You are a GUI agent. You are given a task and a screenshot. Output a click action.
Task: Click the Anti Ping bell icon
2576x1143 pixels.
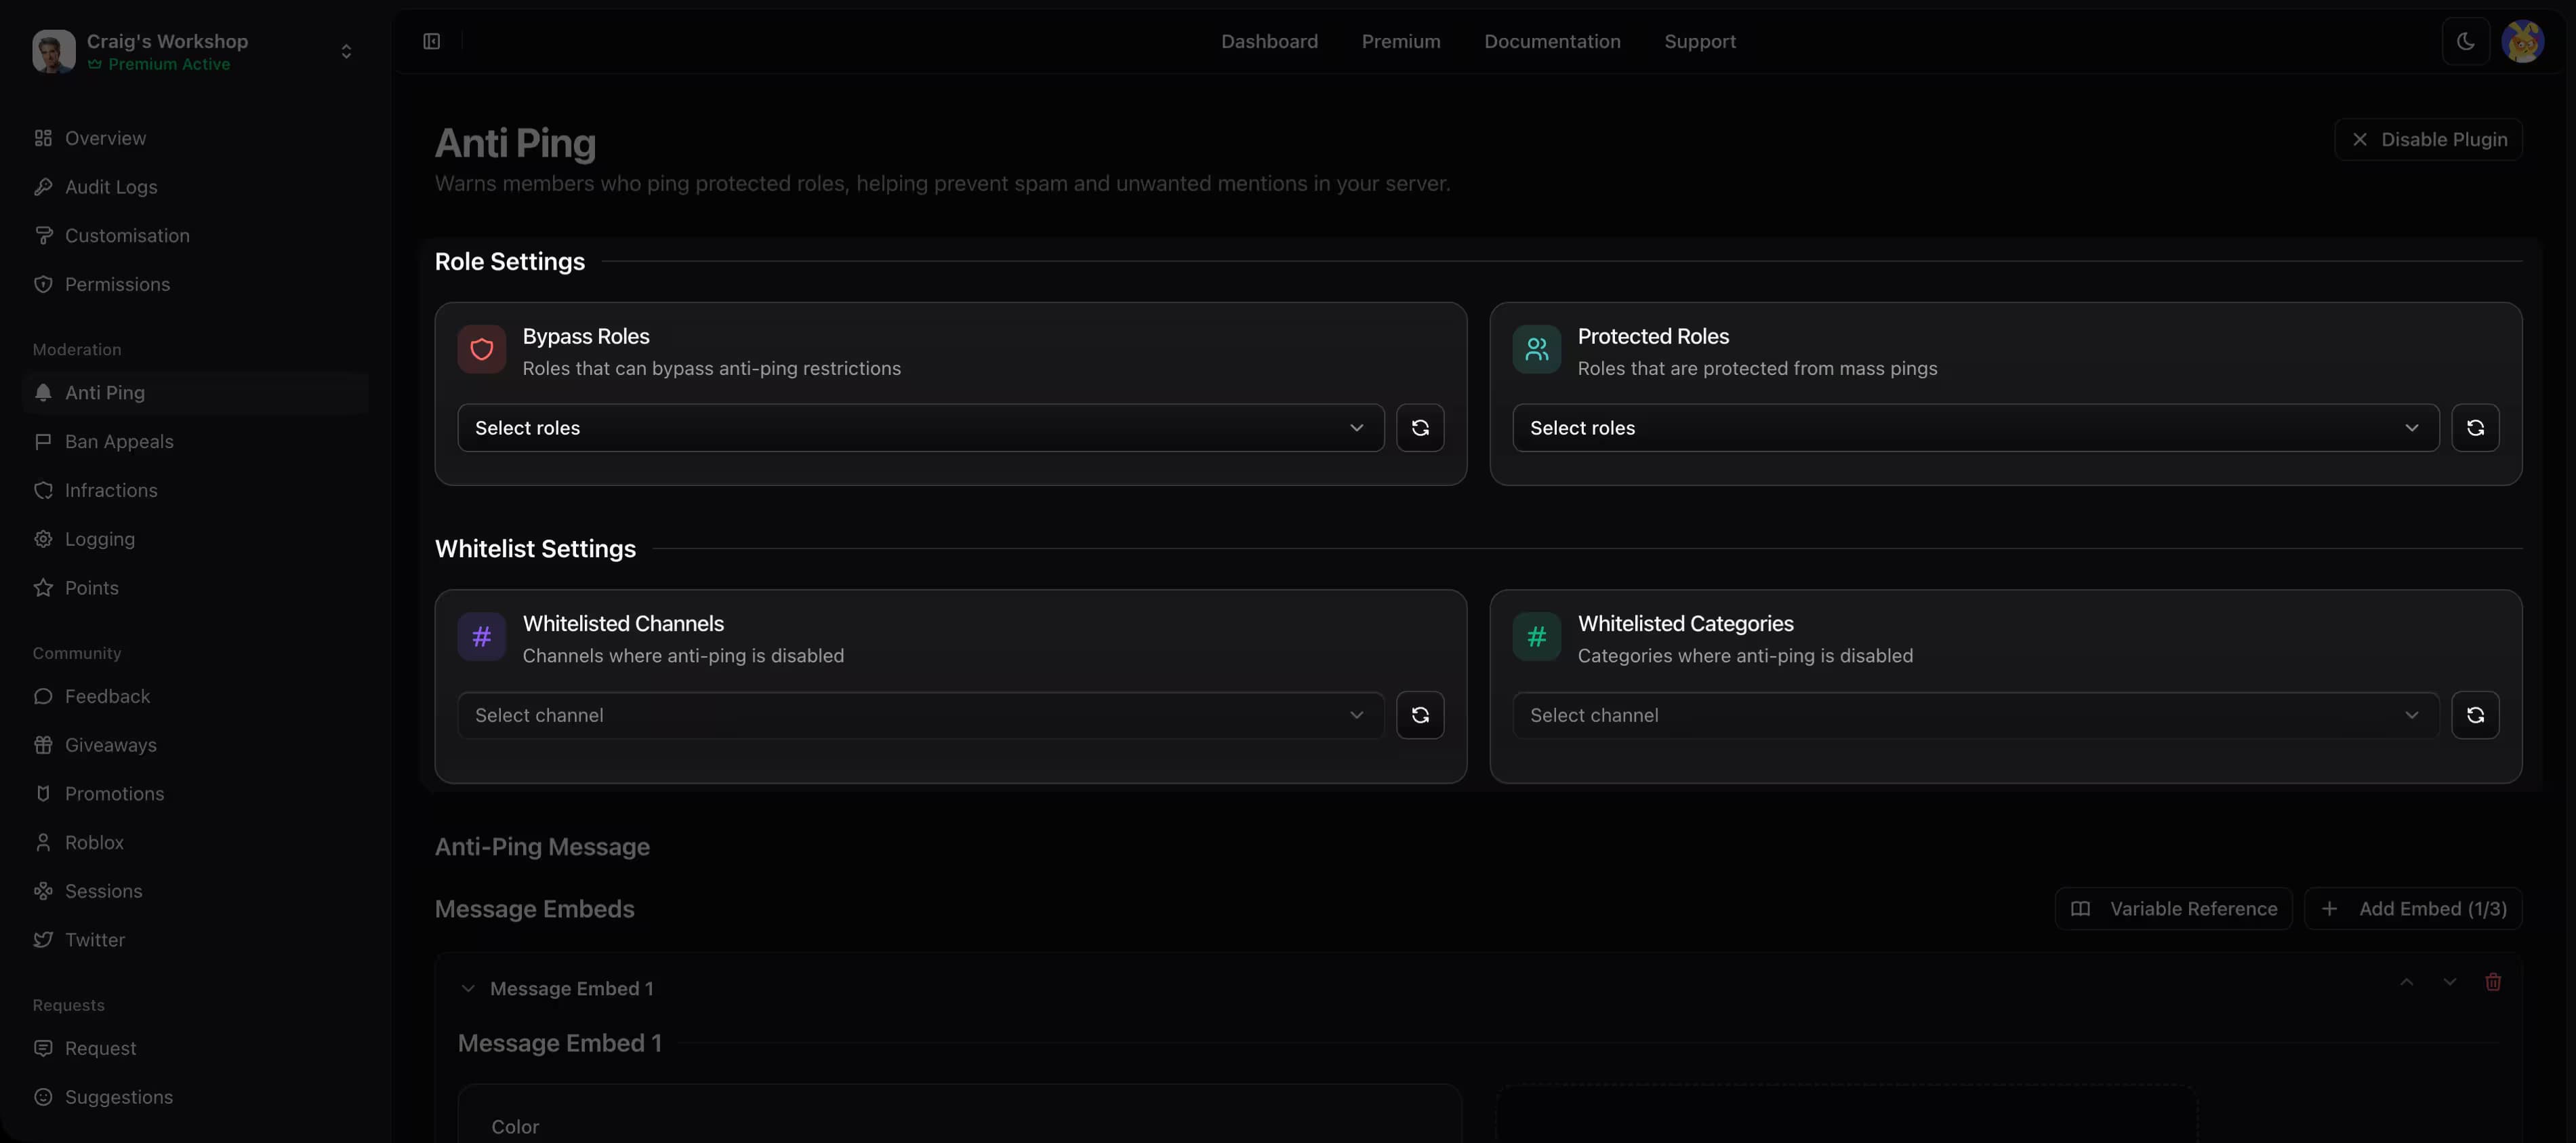(43, 393)
